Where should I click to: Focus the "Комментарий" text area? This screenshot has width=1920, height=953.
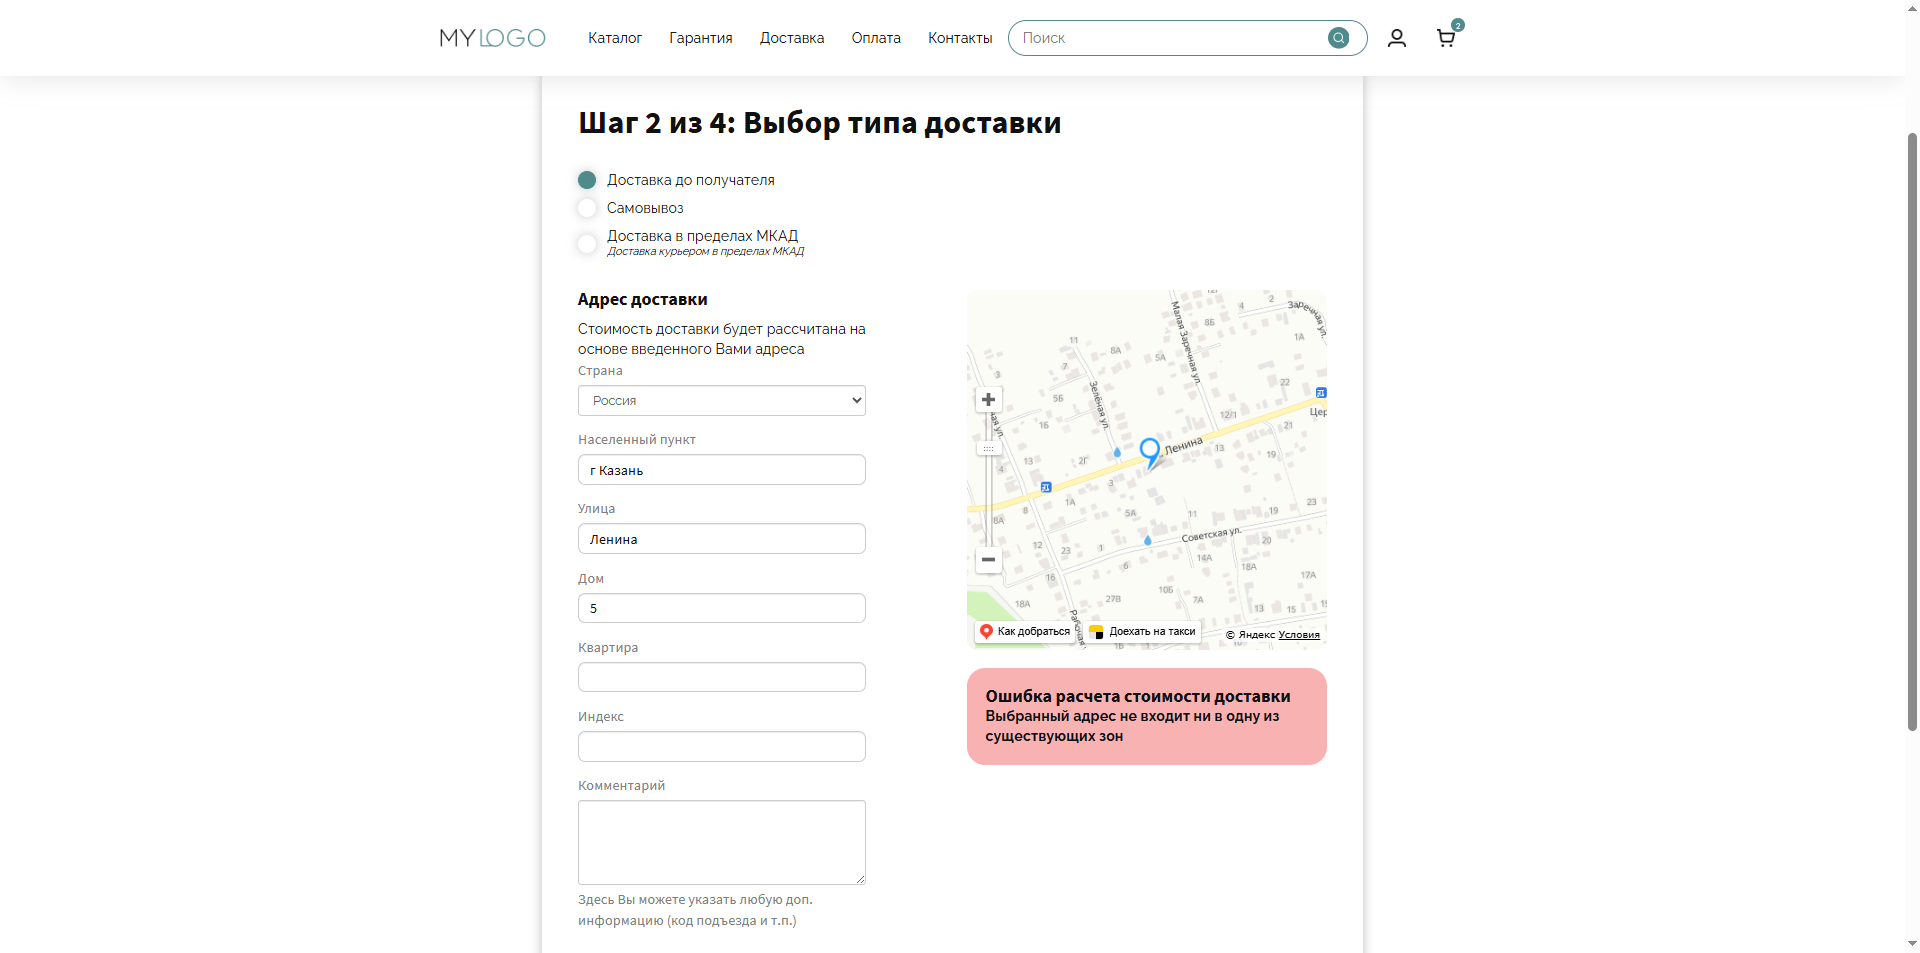pos(721,842)
